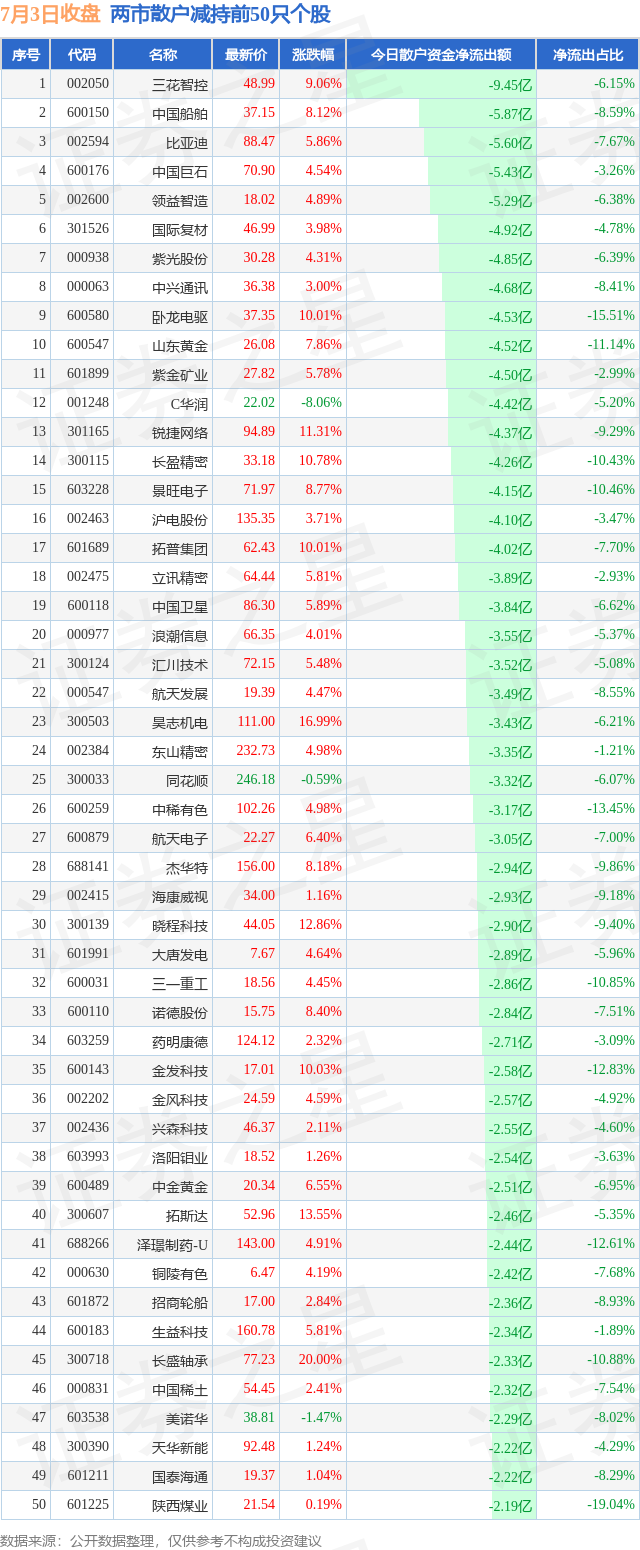Select stock name 同花顺

[x=187, y=780]
